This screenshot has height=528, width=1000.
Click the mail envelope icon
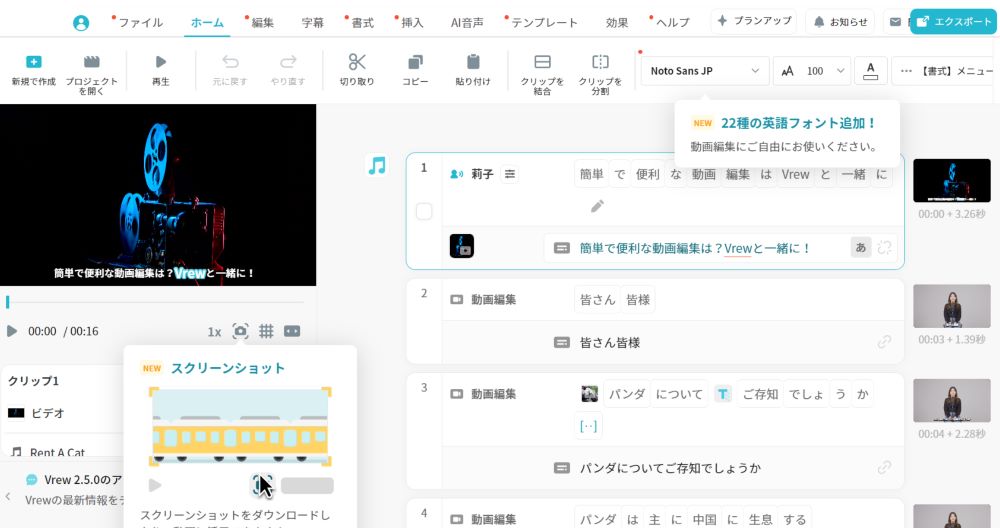pyautogui.click(x=895, y=22)
